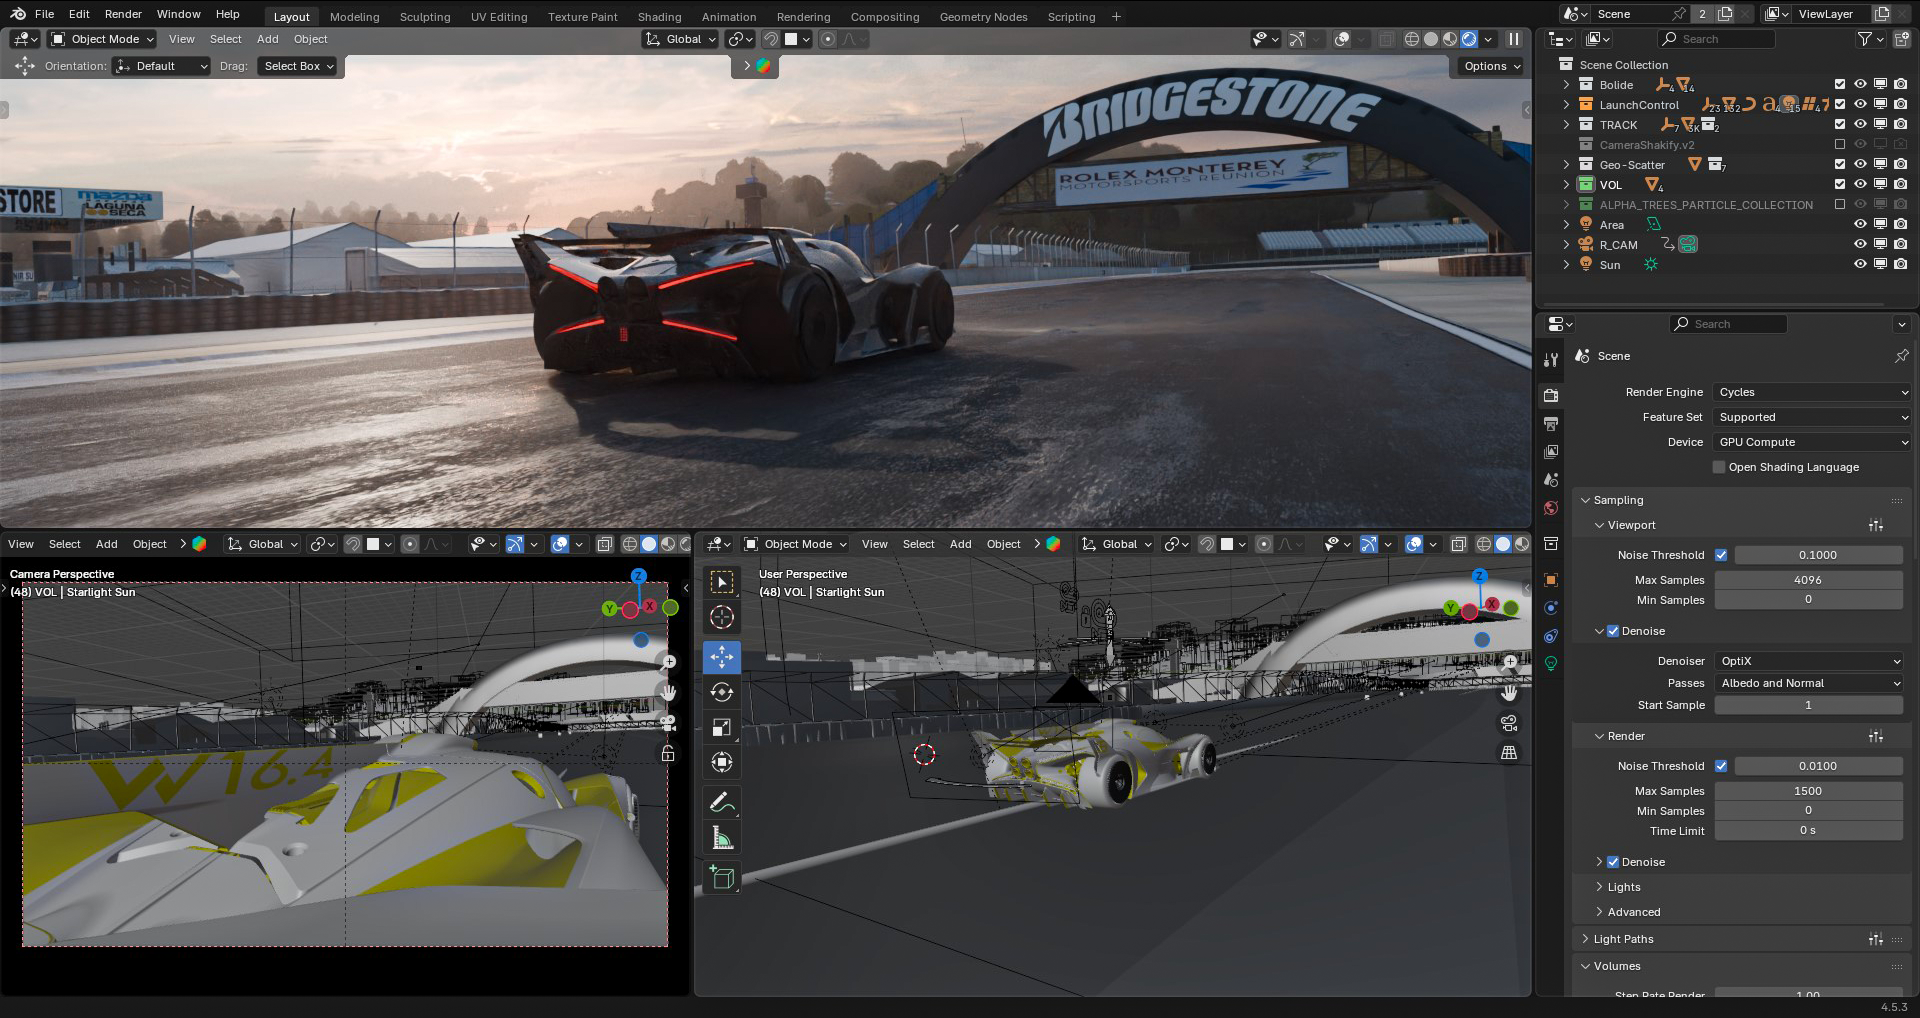Image resolution: width=1920 pixels, height=1018 pixels.
Task: Open the Options button in top viewport
Action: tap(1491, 66)
